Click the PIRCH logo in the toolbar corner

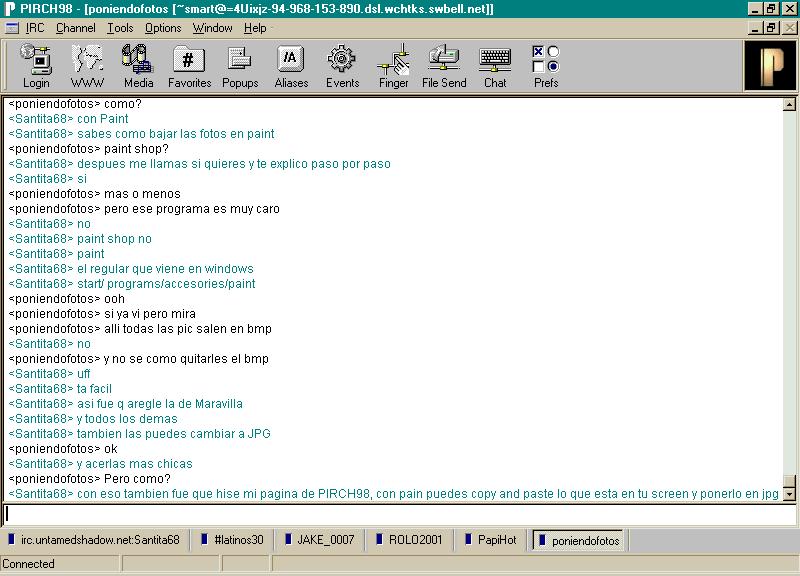770,66
